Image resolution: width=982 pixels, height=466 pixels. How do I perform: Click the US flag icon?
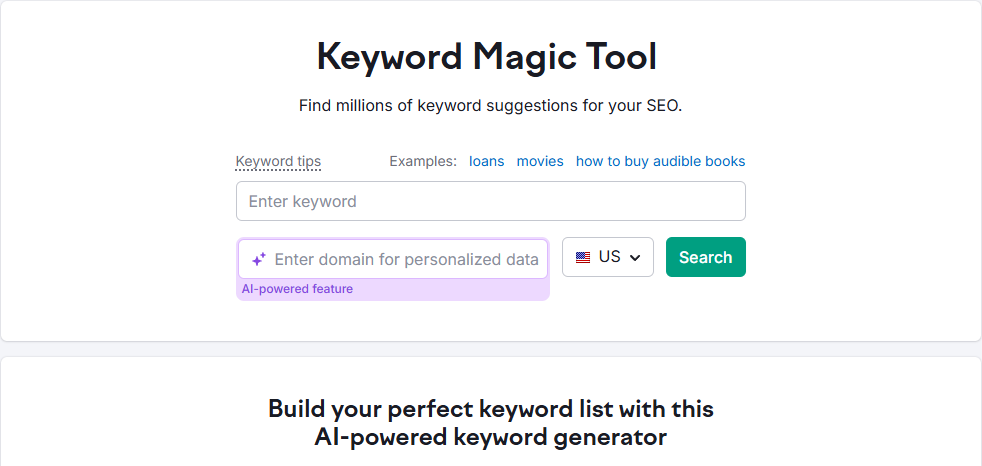click(x=583, y=257)
